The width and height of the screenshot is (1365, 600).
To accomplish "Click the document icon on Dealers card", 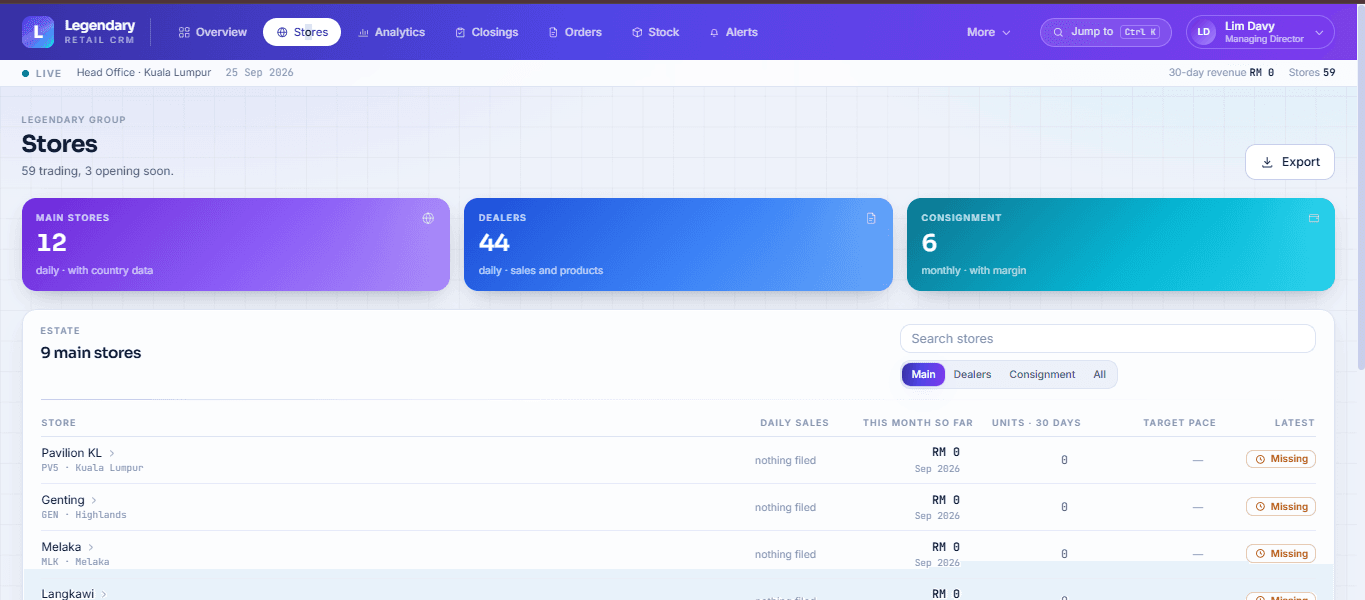I will click(871, 218).
